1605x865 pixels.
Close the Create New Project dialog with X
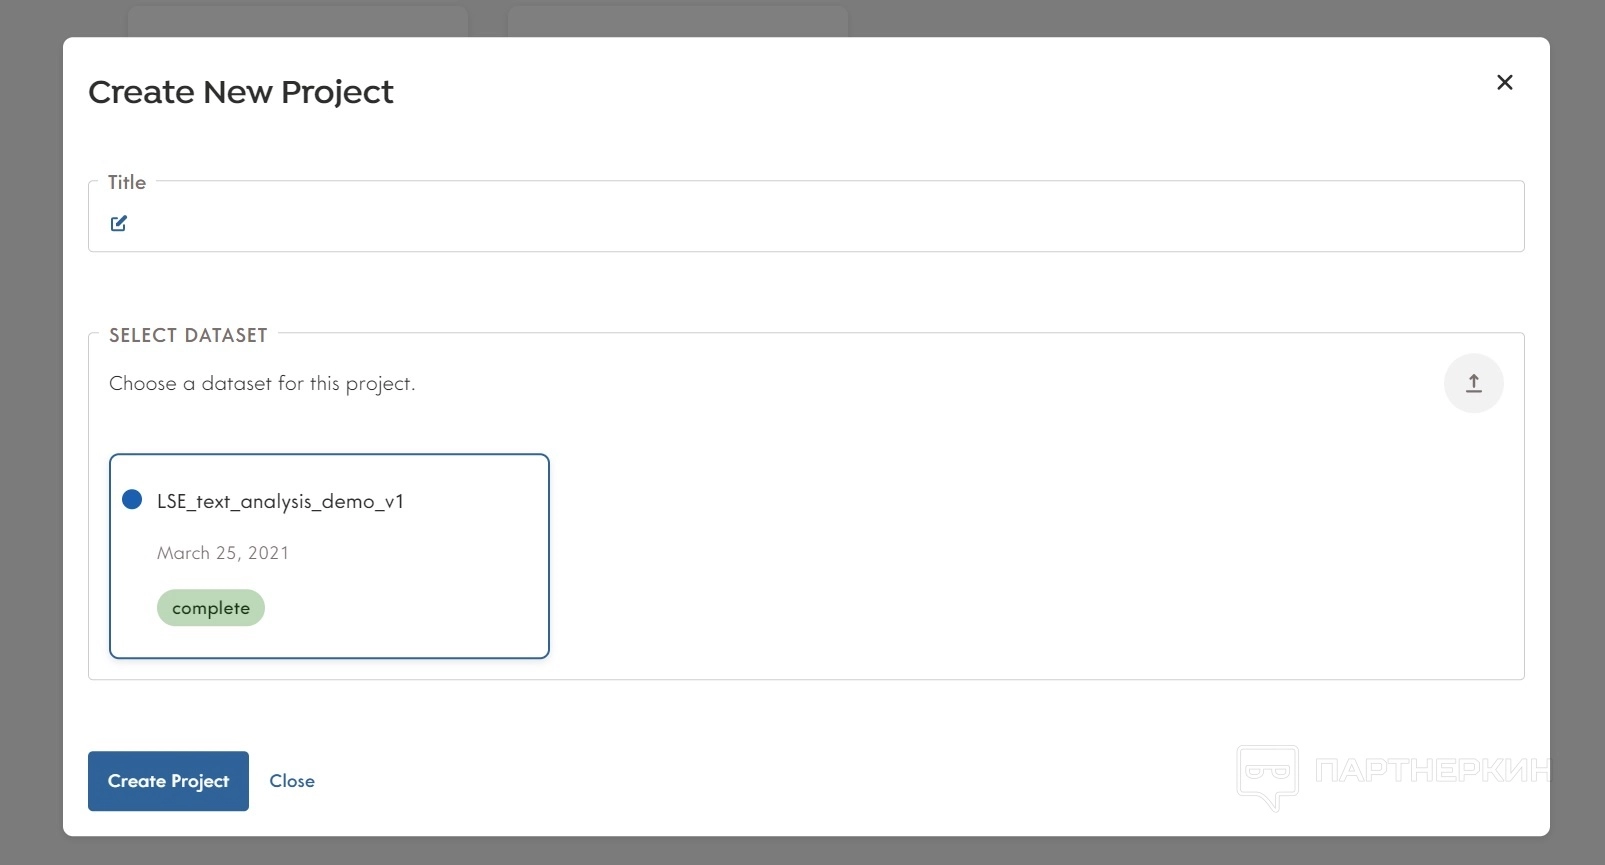pos(1504,82)
